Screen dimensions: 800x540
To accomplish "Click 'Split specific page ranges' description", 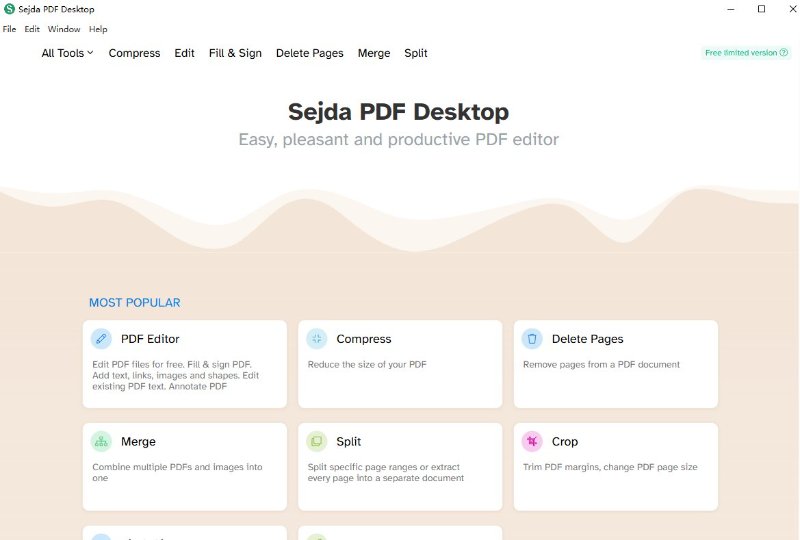I will click(x=386, y=472).
